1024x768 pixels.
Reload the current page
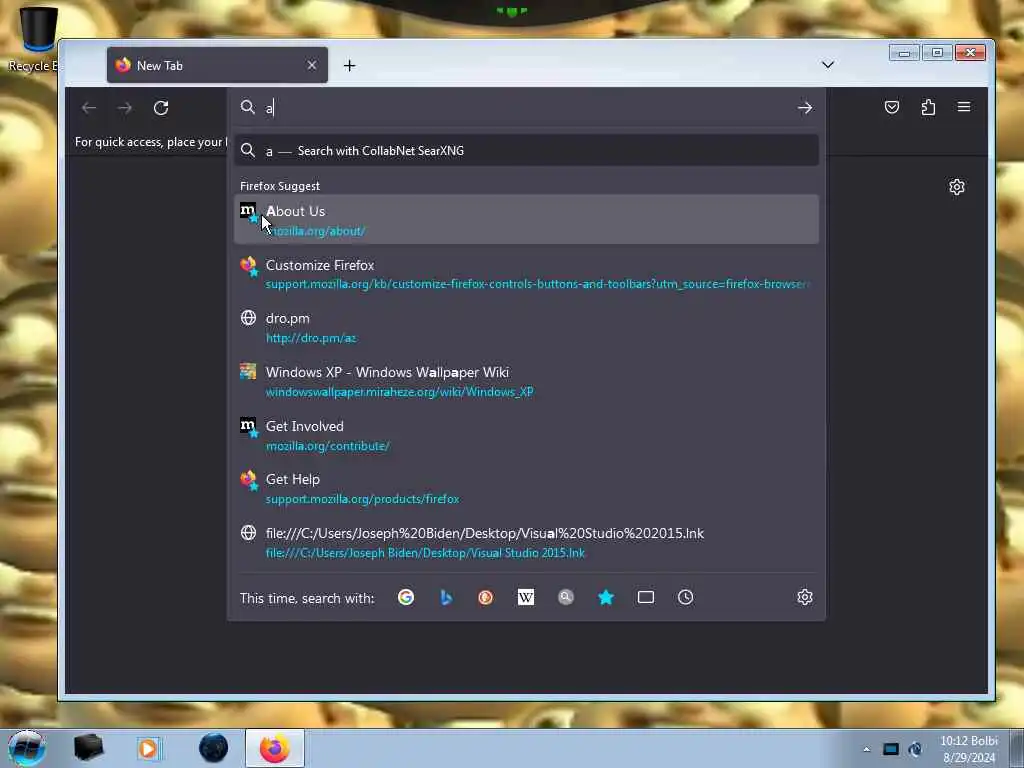161,108
